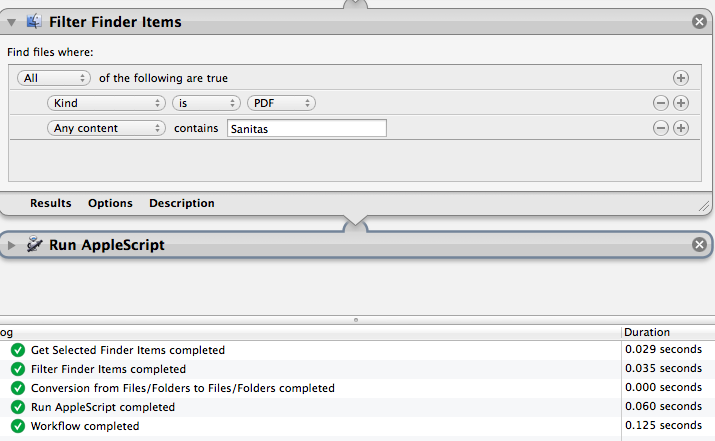Click the Run AppleScript action icon

click(34, 244)
